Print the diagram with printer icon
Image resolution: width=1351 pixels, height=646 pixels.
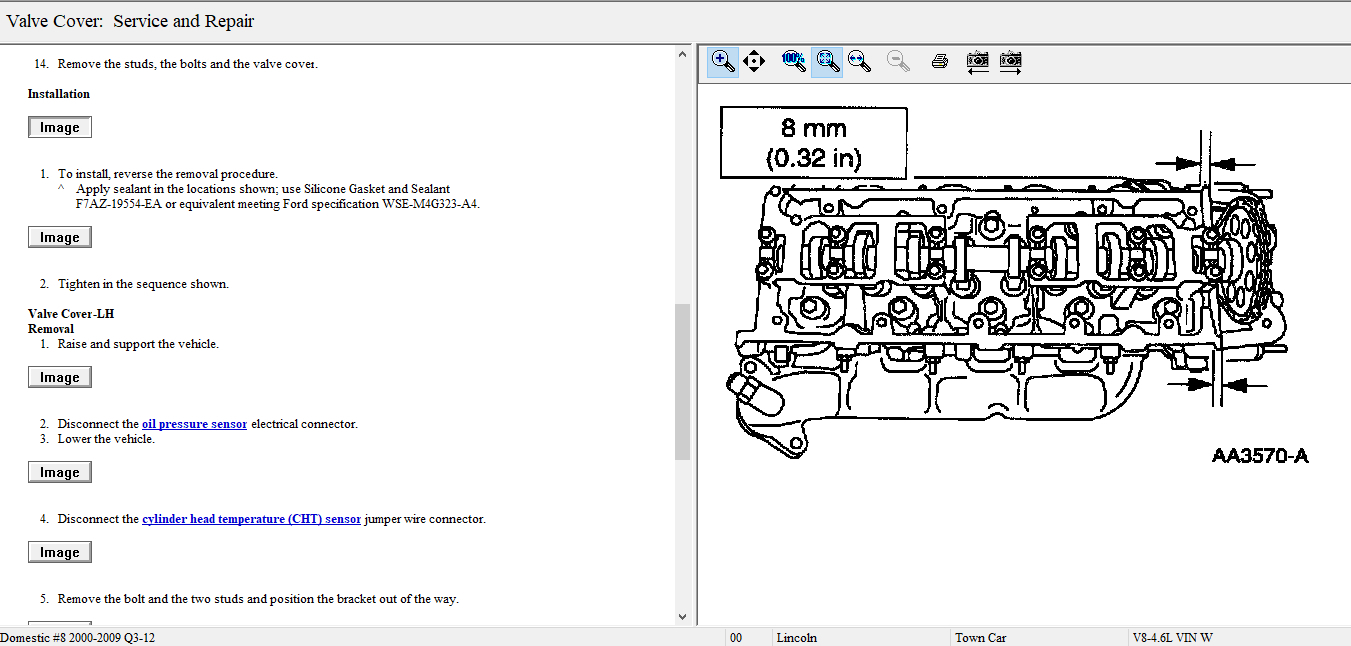pos(939,62)
